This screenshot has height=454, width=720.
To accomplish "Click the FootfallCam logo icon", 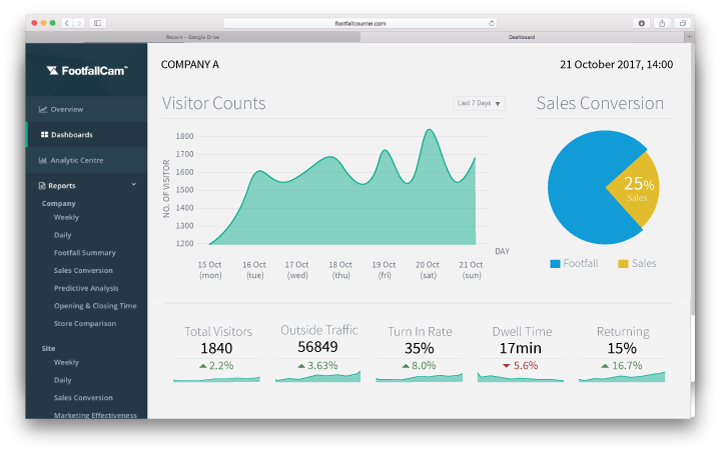I will [52, 70].
